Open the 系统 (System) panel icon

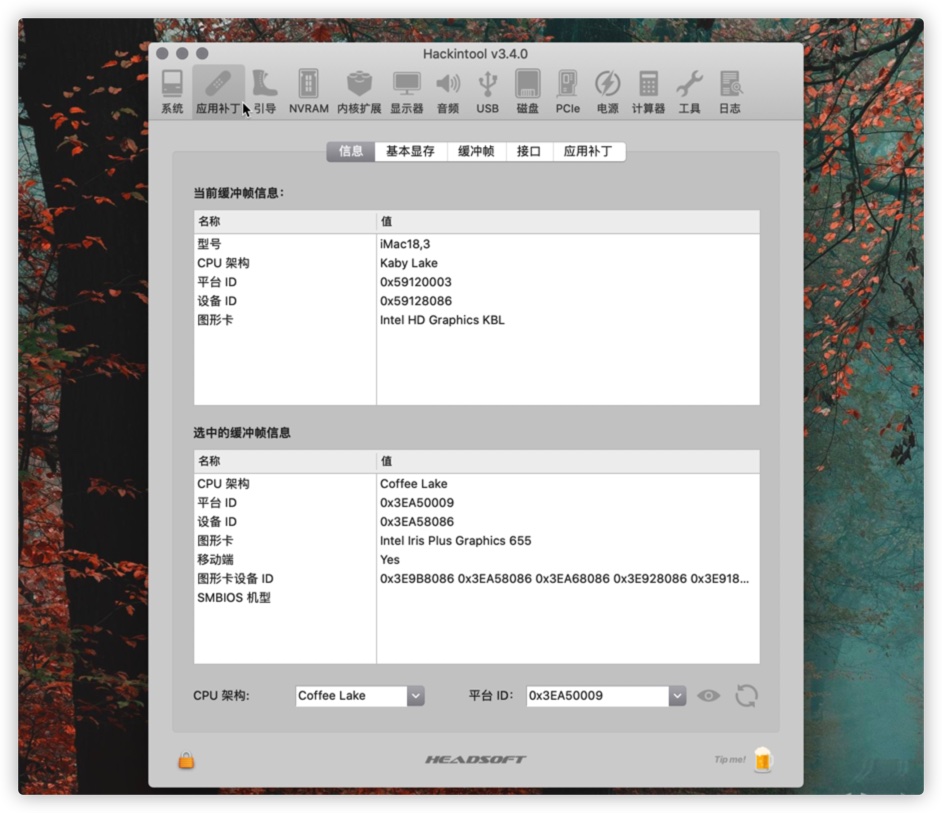point(172,90)
